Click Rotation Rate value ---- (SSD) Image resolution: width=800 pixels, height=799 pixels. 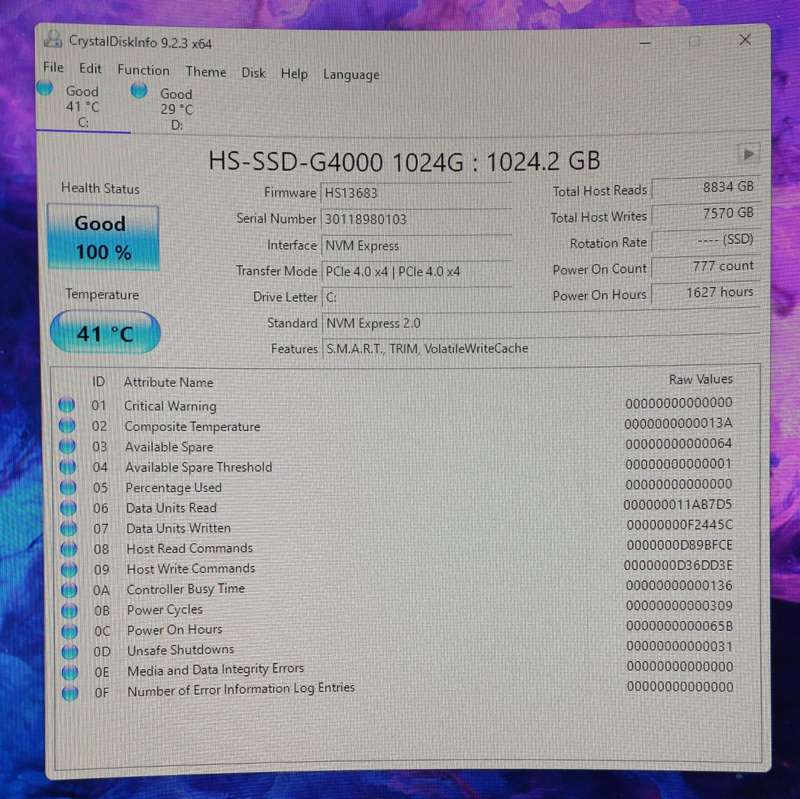(x=706, y=240)
